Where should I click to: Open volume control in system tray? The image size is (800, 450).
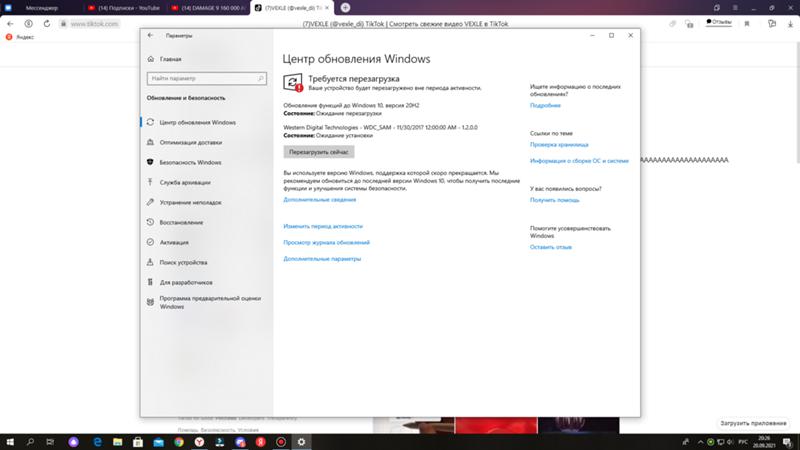point(730,442)
